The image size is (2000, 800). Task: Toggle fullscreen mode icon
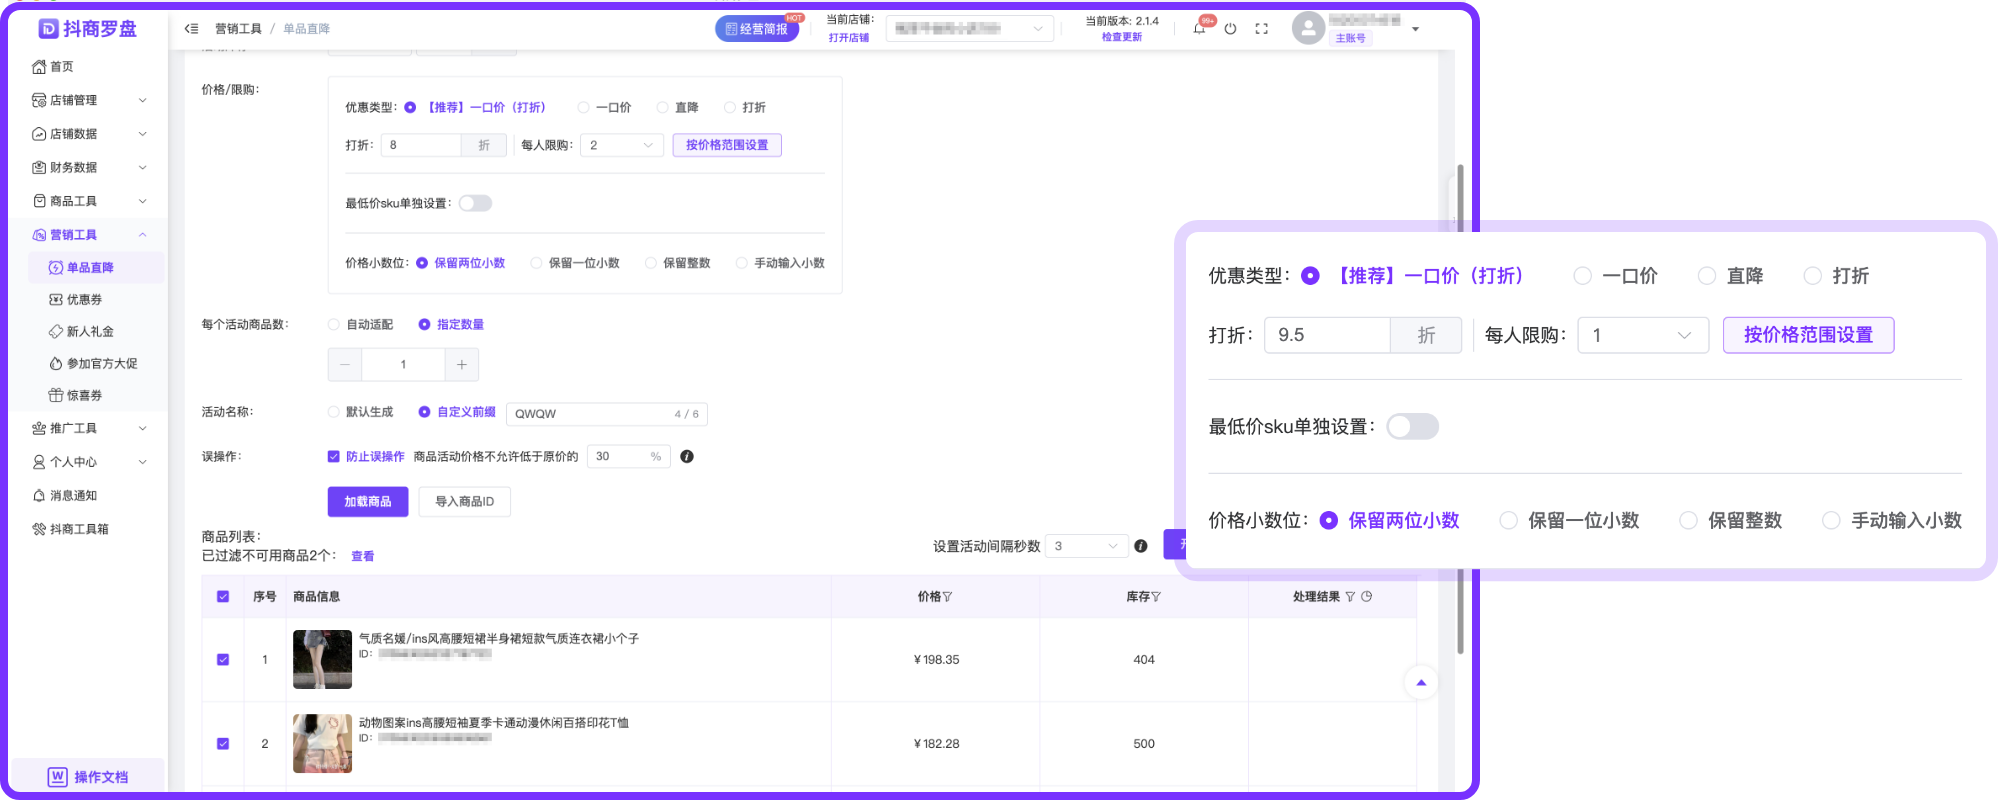click(1261, 29)
